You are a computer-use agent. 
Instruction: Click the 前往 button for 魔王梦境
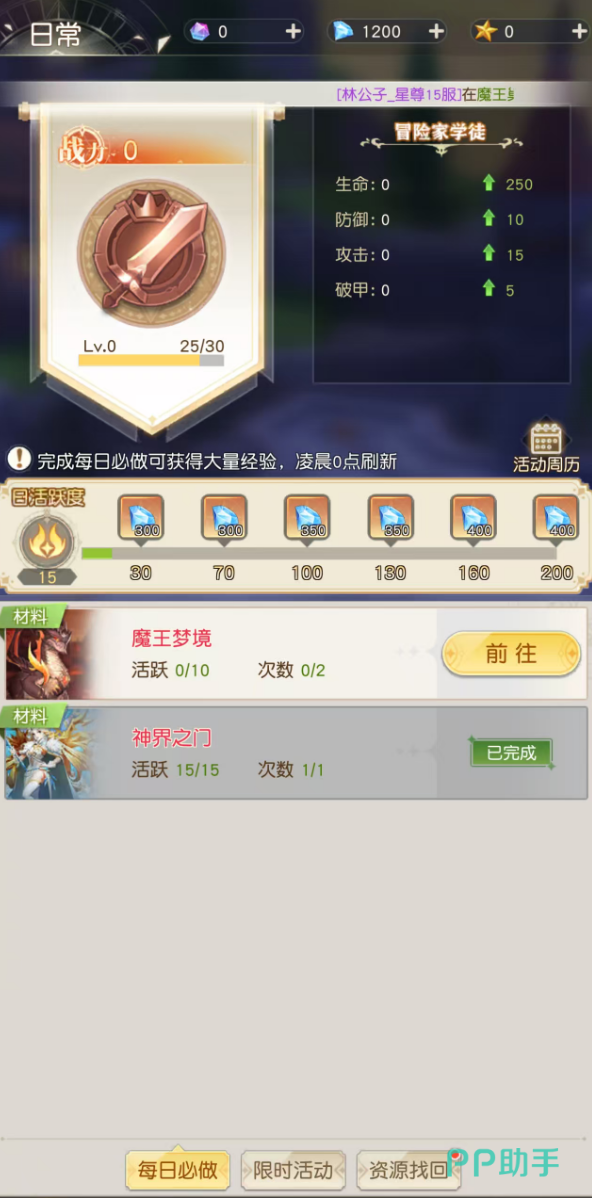point(511,653)
